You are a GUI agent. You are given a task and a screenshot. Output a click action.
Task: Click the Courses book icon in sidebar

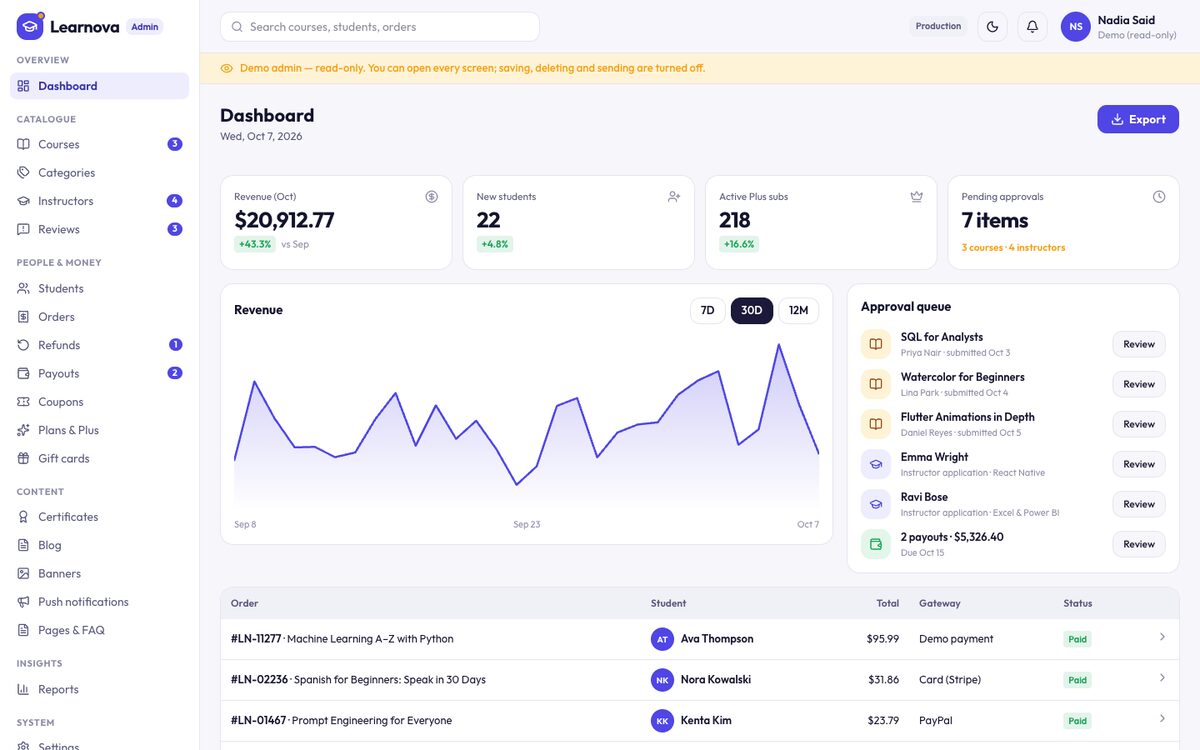[24, 144]
